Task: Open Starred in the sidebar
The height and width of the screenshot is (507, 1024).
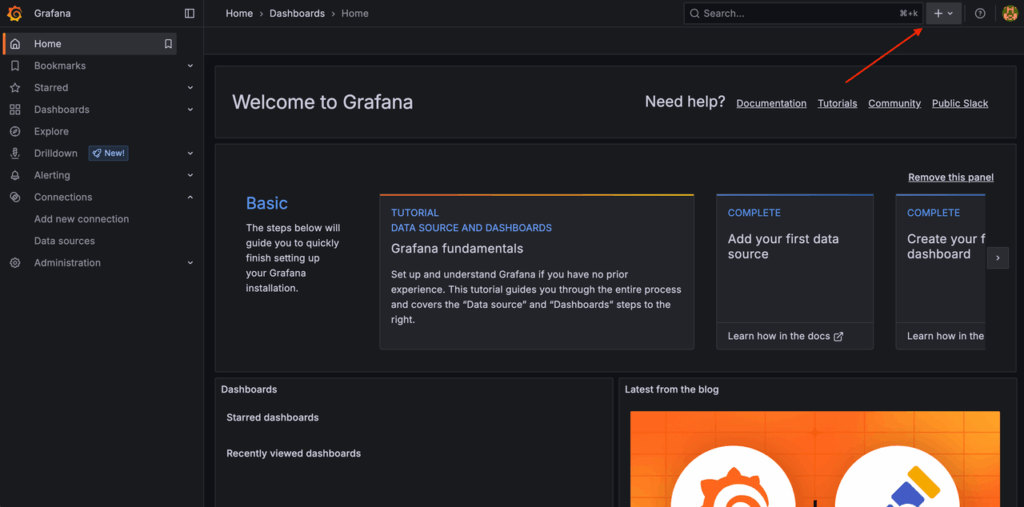Action: click(x=51, y=88)
